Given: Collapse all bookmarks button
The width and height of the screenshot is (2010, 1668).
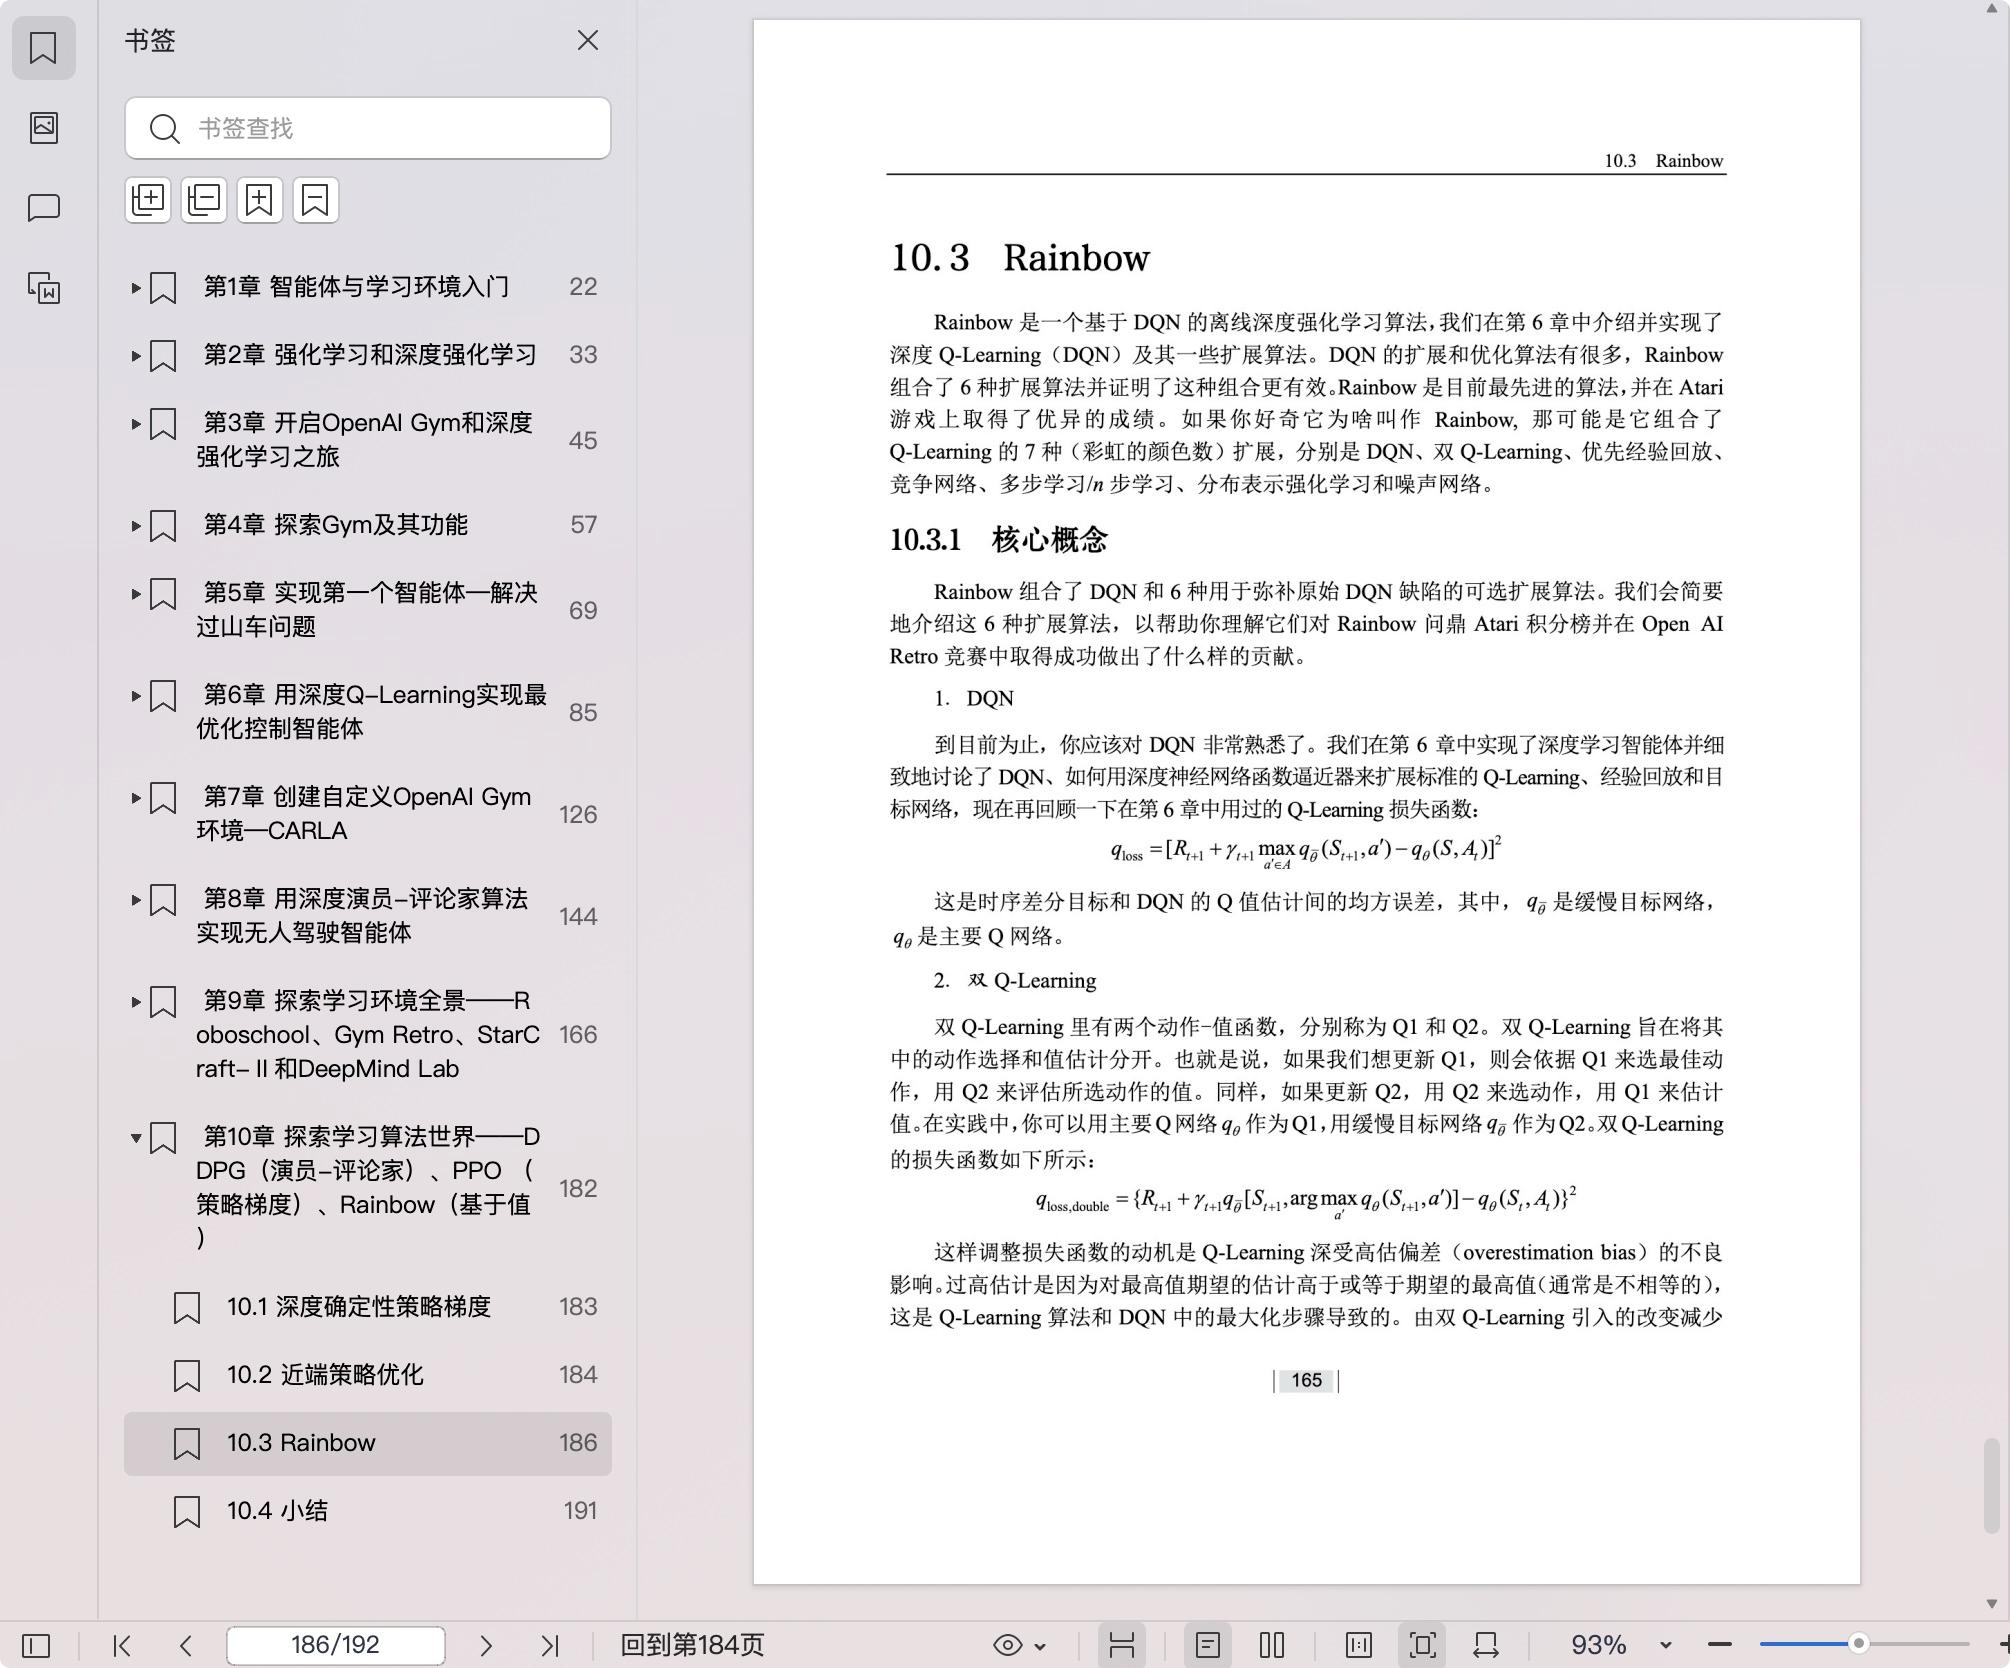Looking at the screenshot, I should (204, 200).
